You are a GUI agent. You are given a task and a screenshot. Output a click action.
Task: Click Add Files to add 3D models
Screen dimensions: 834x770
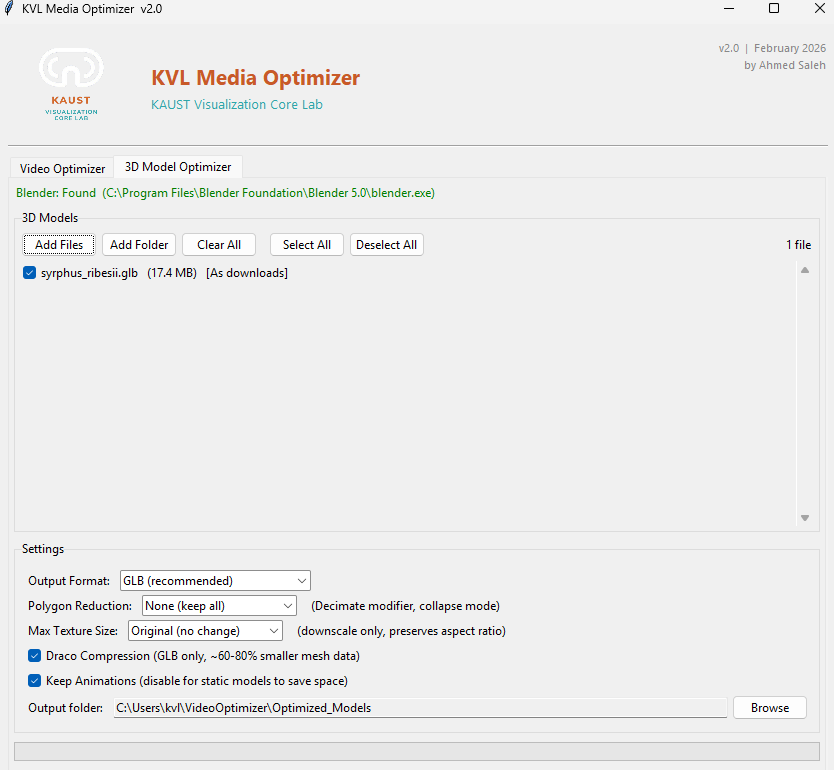pos(58,244)
